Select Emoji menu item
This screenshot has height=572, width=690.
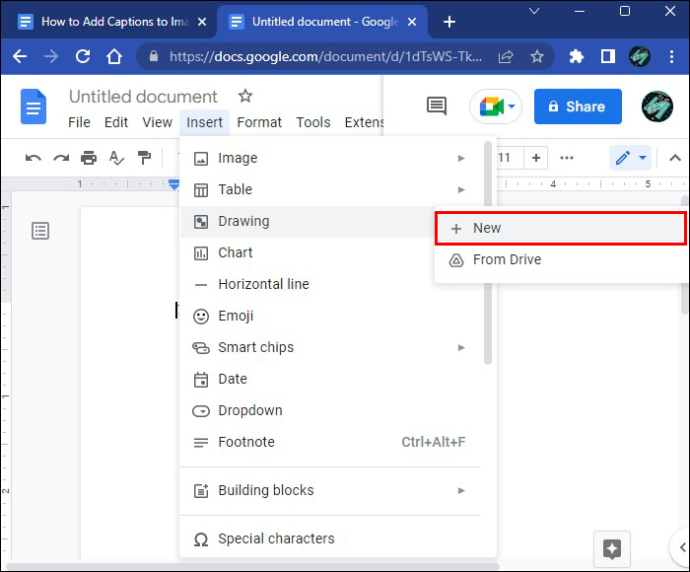click(330, 316)
